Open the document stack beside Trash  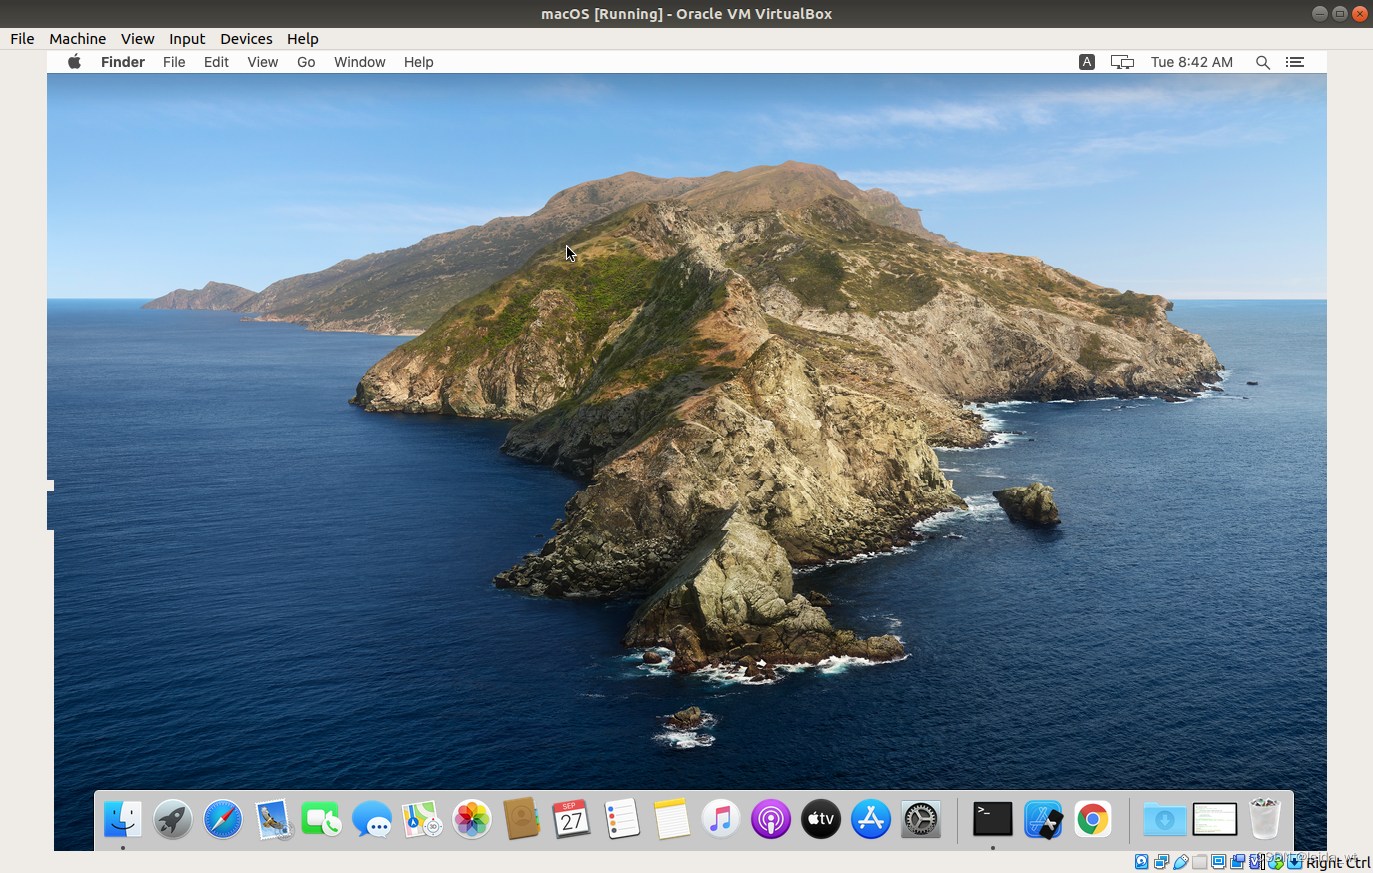[1215, 820]
